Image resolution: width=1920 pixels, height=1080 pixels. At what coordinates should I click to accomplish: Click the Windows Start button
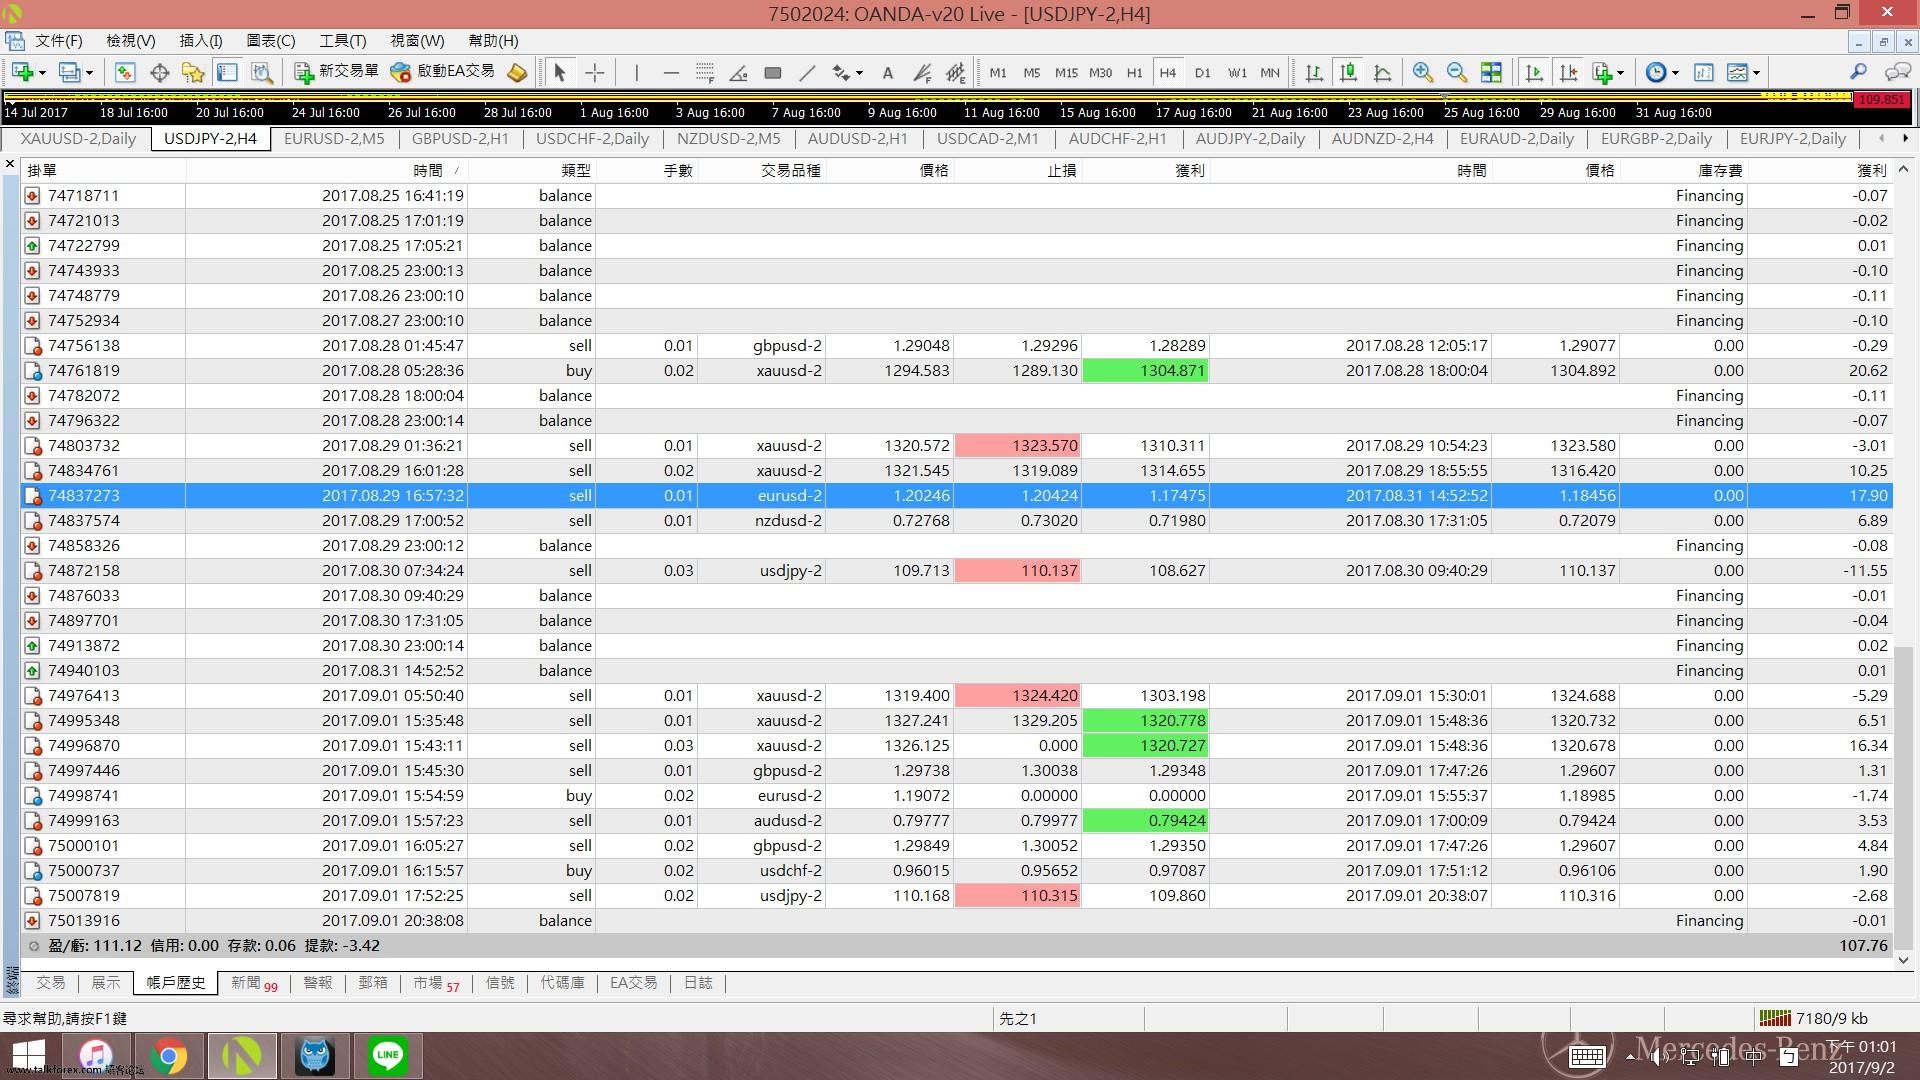click(28, 1056)
